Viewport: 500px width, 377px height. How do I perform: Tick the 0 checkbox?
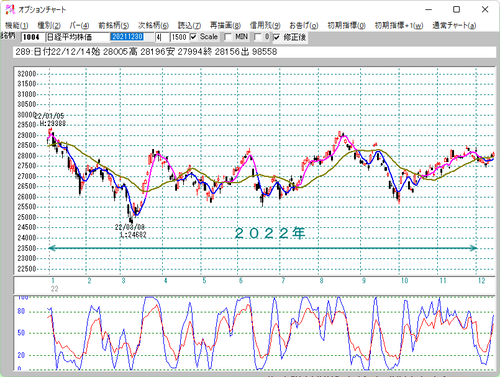click(257, 37)
